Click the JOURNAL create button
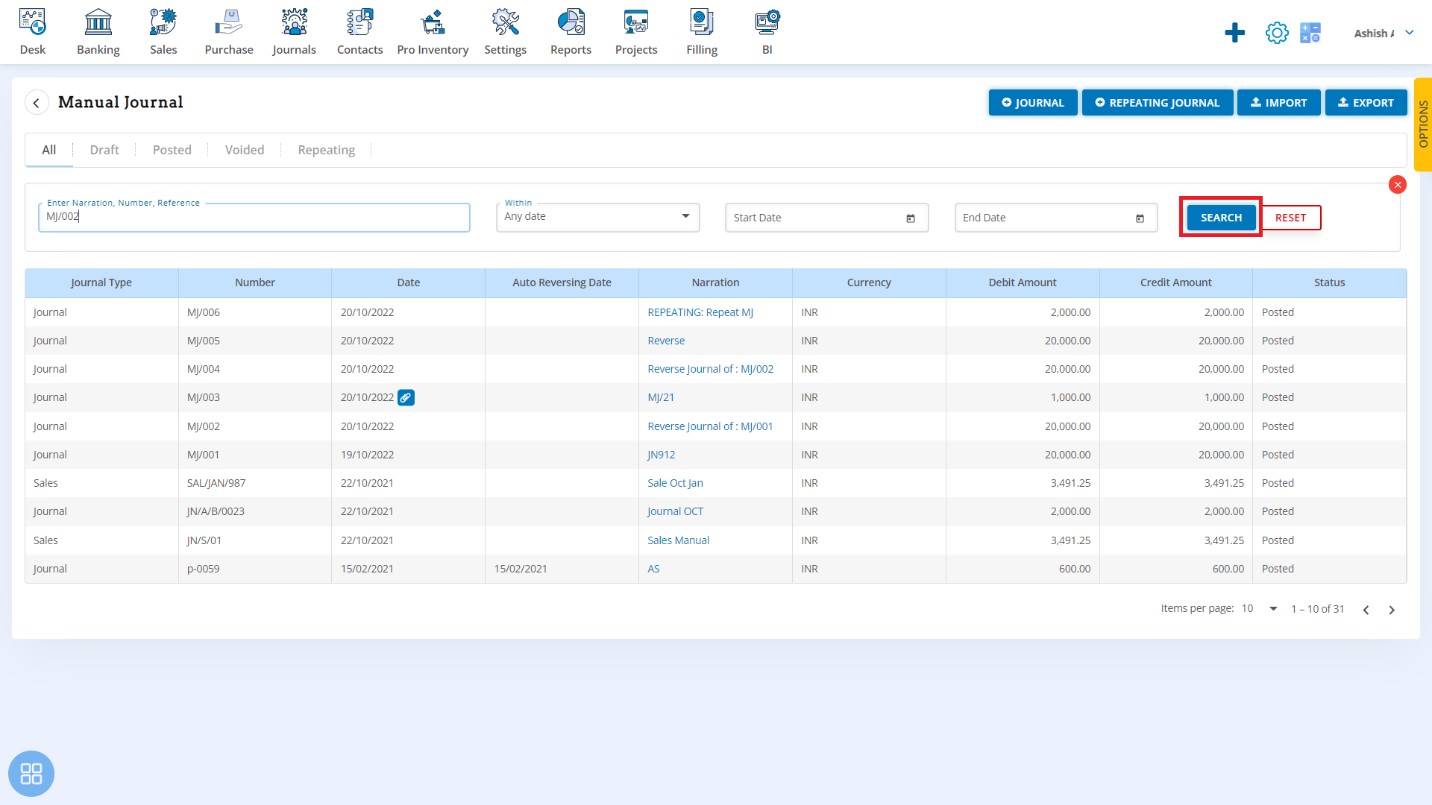Viewport: 1432px width, 805px height. coord(1033,102)
